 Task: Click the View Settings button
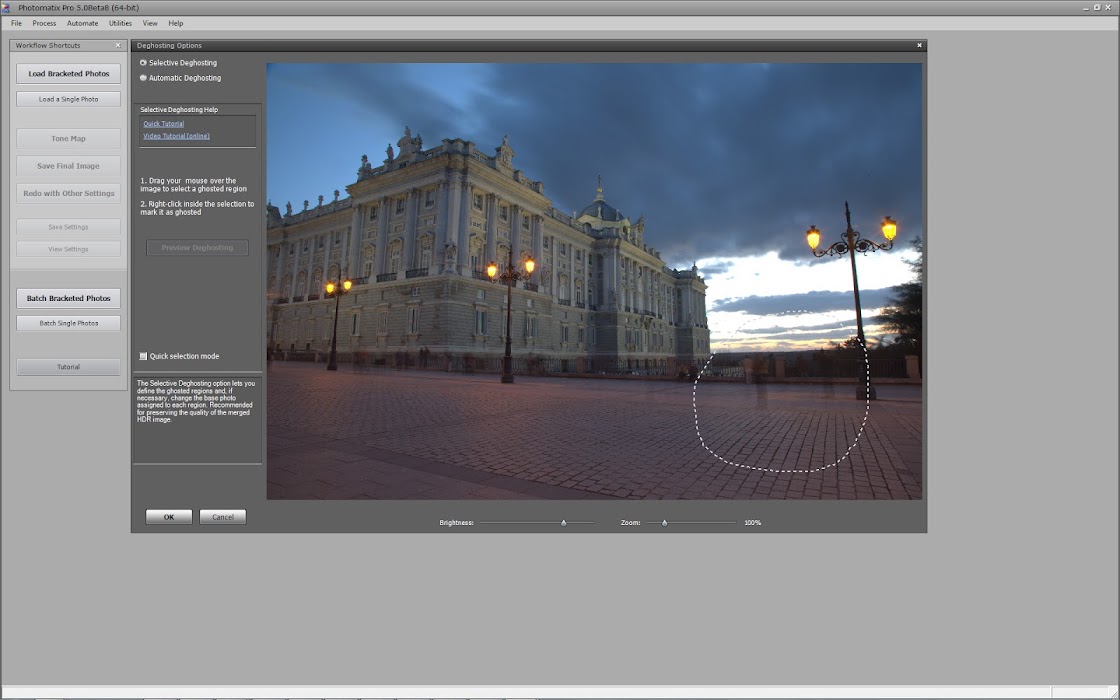pos(69,249)
